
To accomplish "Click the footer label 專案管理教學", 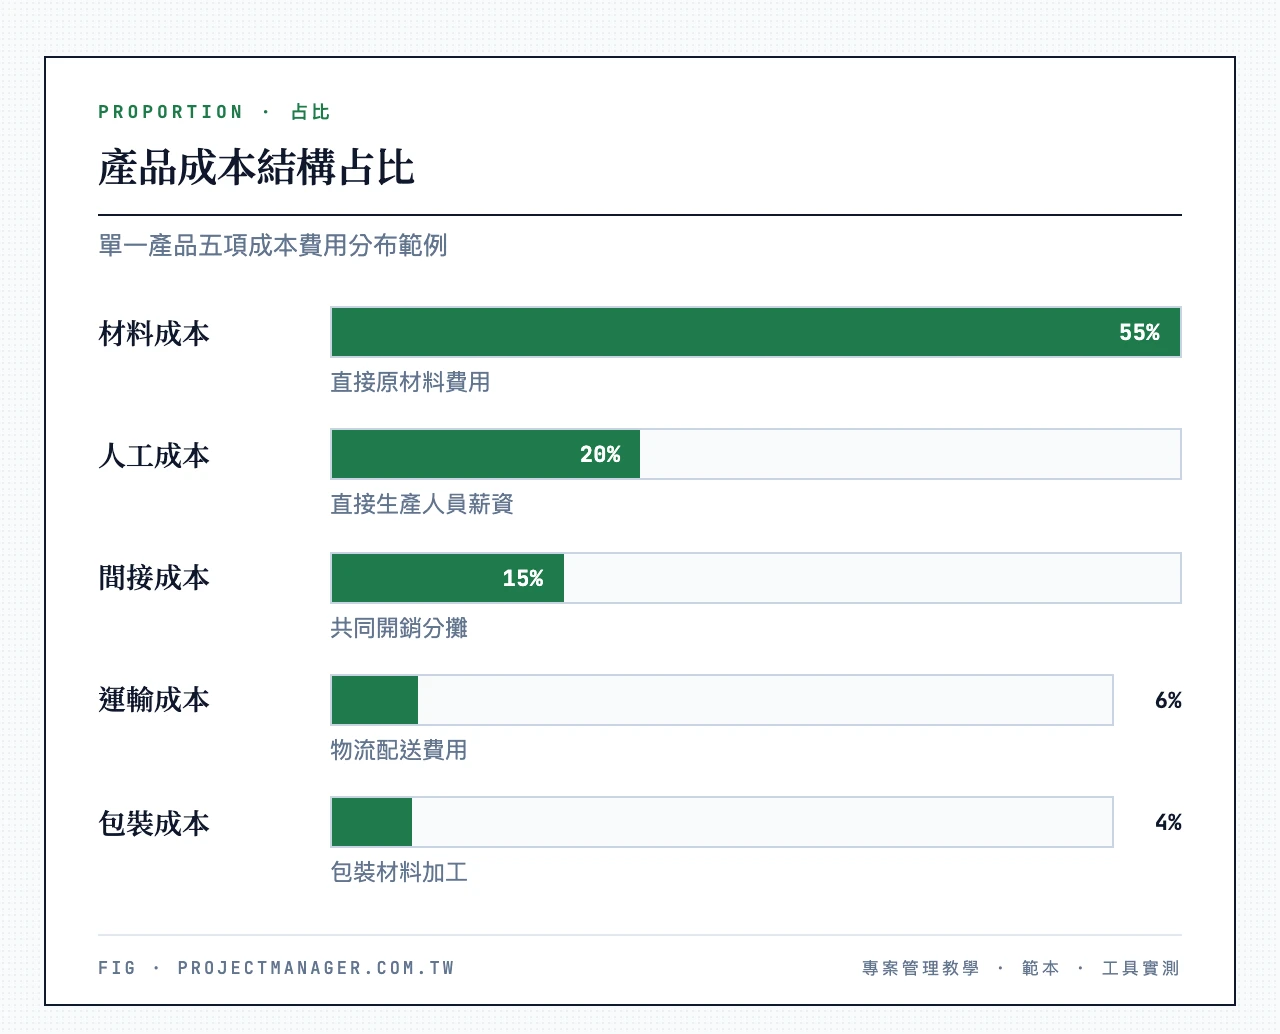I will click(x=921, y=968).
